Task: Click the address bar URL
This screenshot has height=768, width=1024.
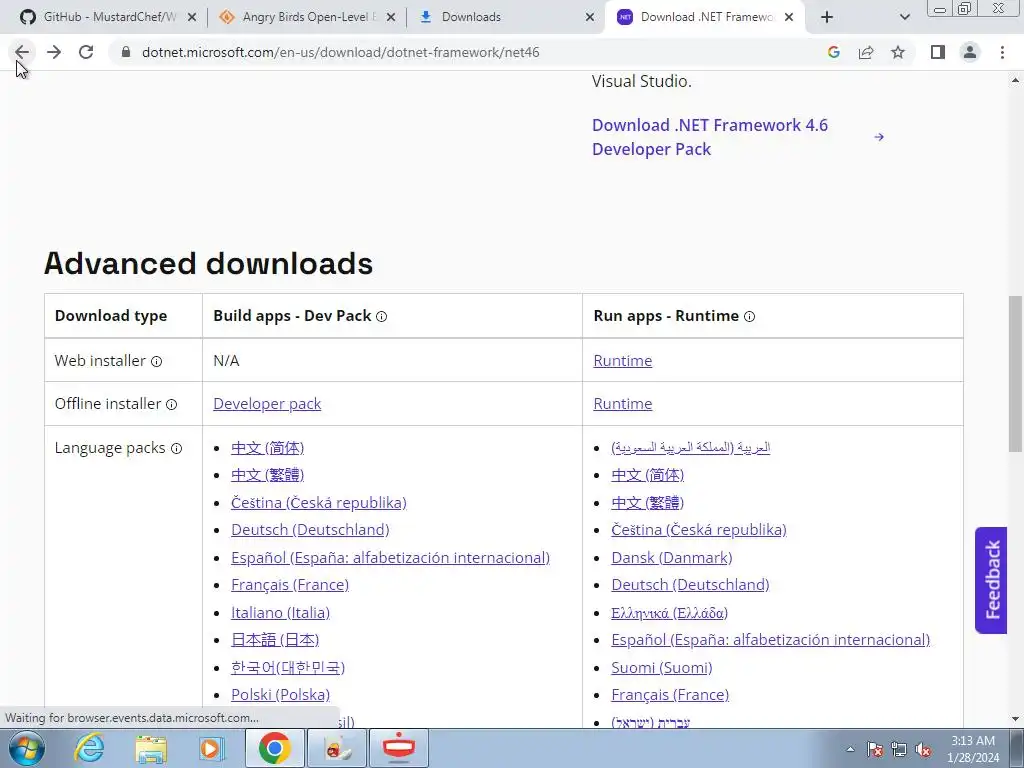Action: coord(340,52)
